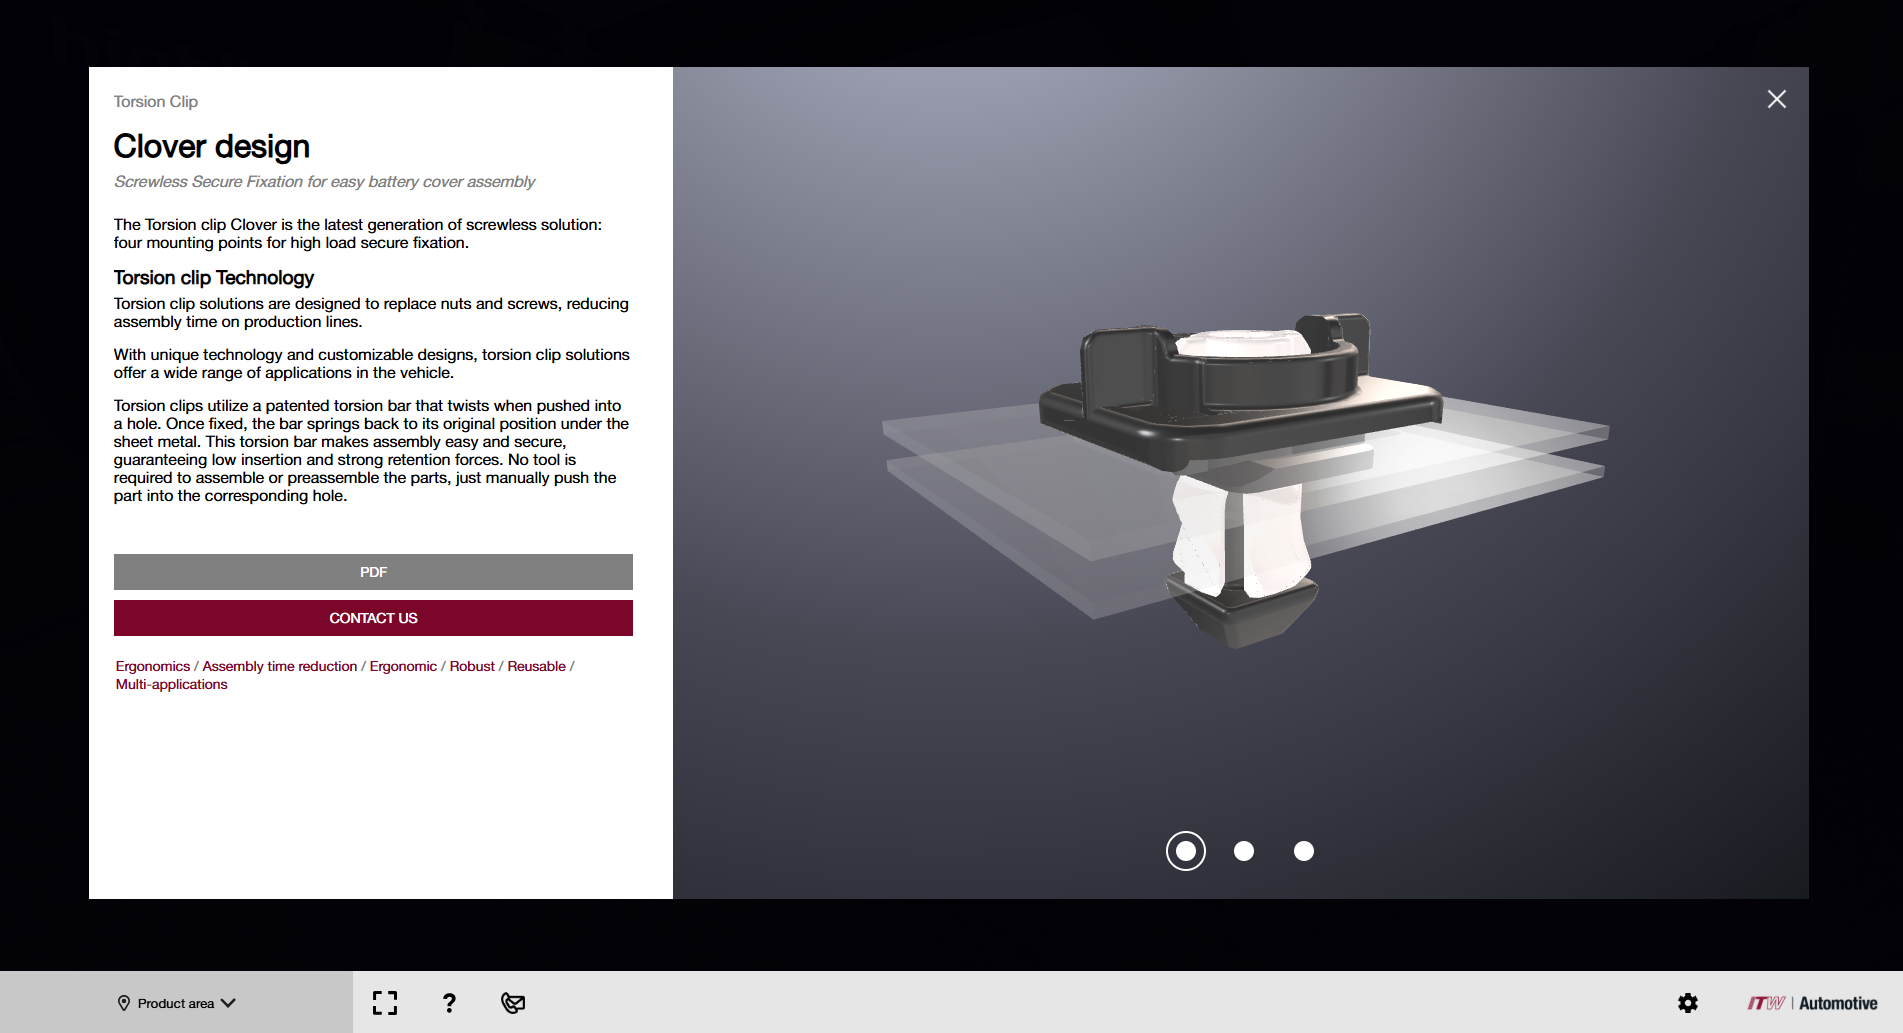Switch to the third carousel view dot
1903x1033 pixels.
click(1303, 851)
